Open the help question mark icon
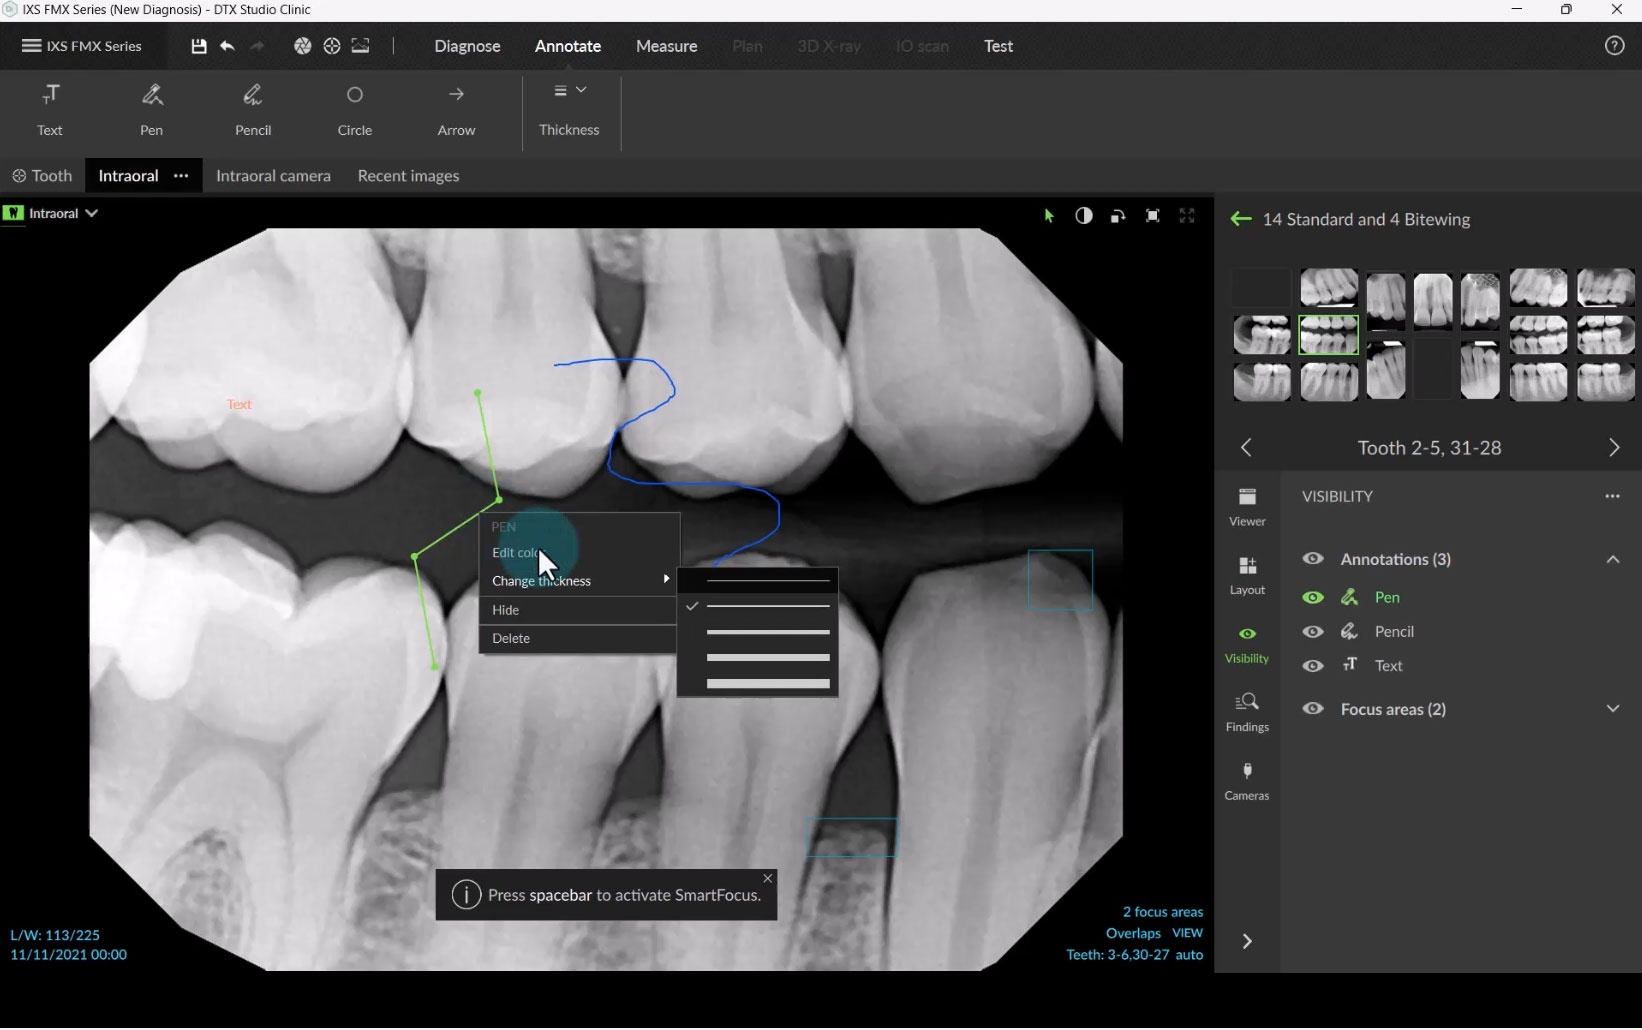Image resolution: width=1642 pixels, height=1030 pixels. pyautogui.click(x=1614, y=46)
